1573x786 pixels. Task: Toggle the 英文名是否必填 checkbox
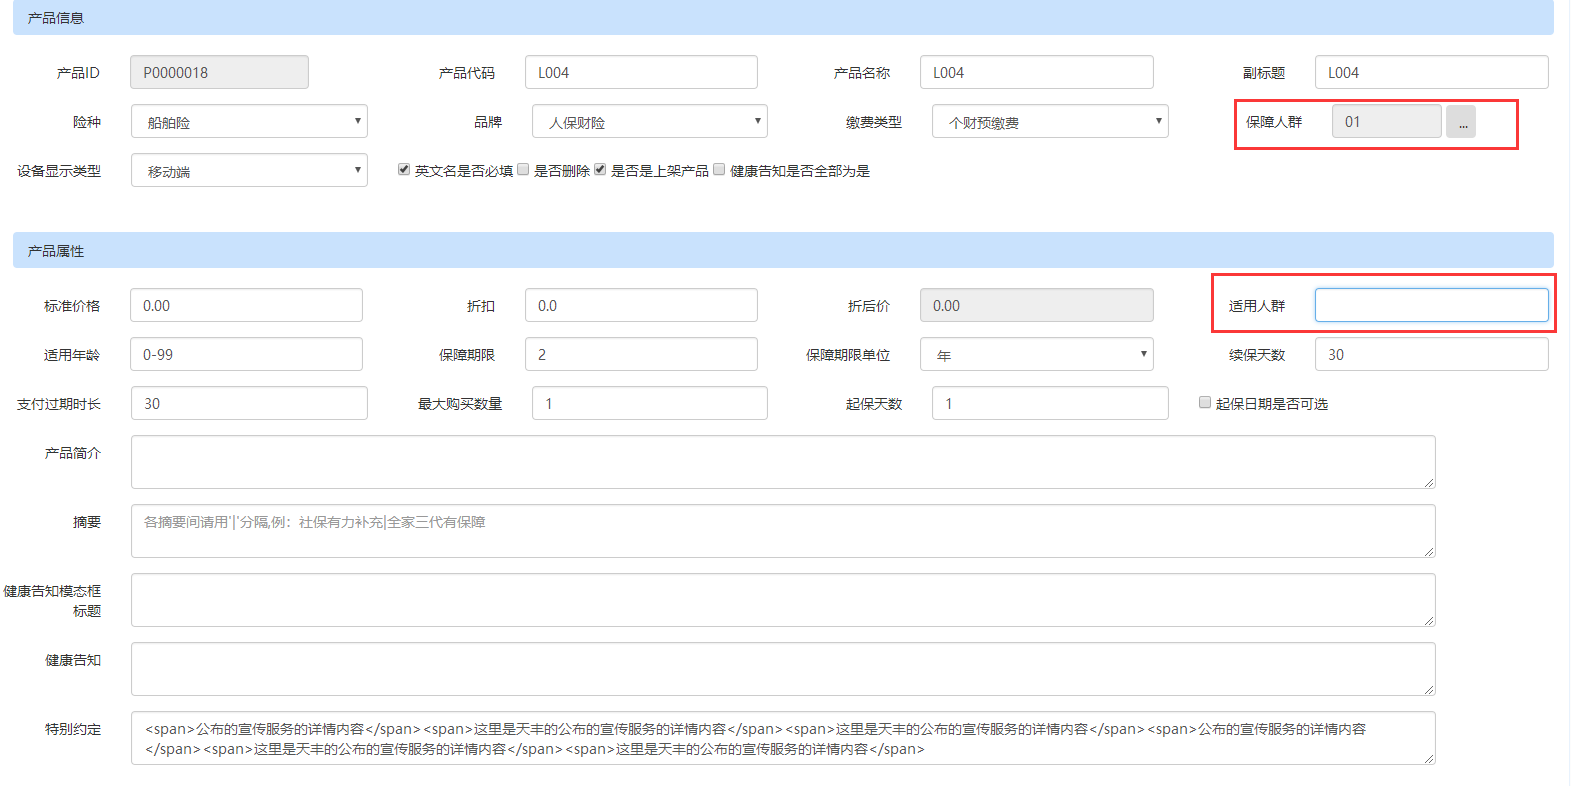(x=404, y=170)
